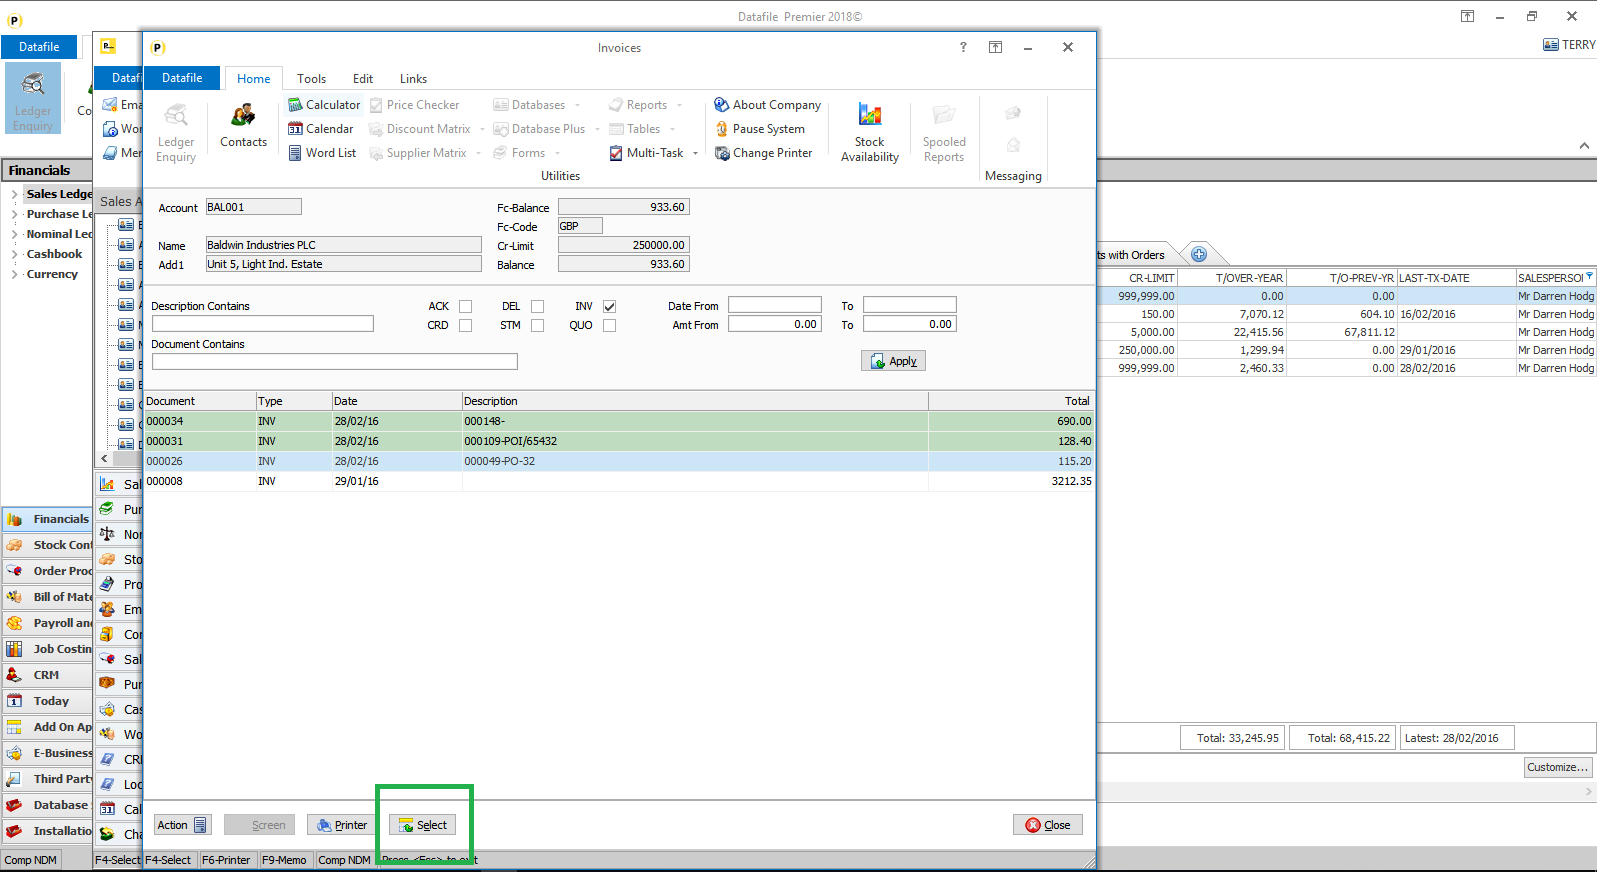Enable the ACK filter checkbox

point(465,306)
